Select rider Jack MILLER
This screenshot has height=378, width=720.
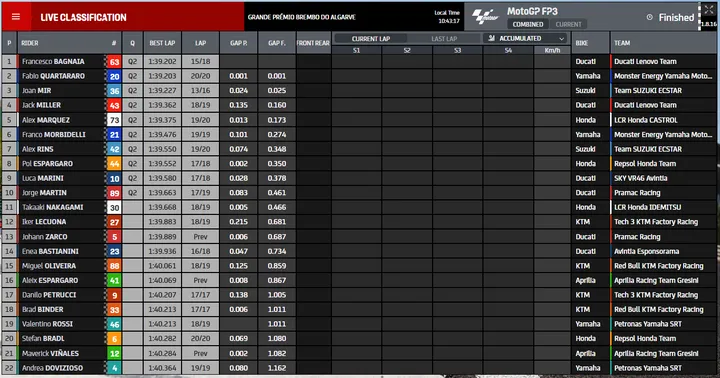pos(41,105)
